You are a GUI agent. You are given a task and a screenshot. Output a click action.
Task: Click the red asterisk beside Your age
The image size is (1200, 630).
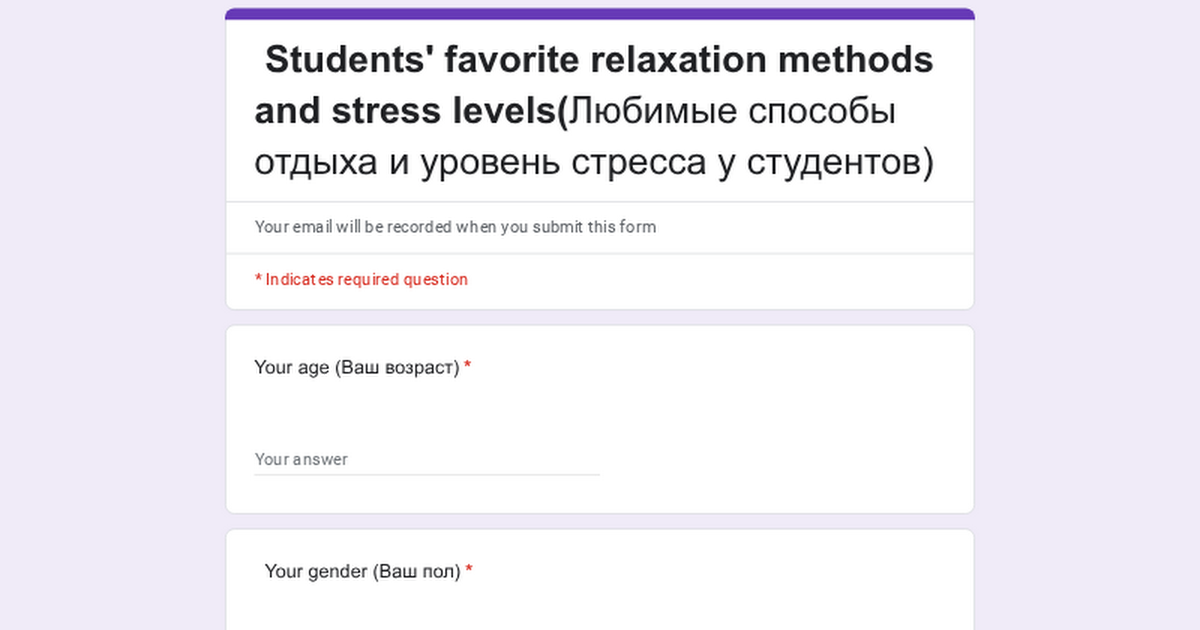[467, 368]
